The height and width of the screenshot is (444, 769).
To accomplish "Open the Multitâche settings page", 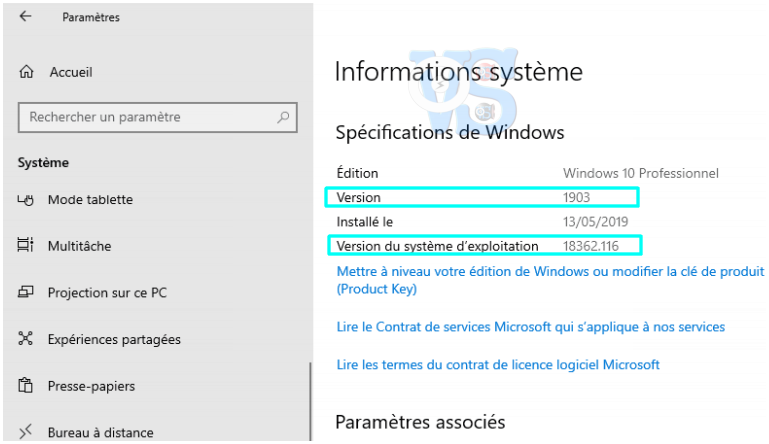I will pos(79,246).
